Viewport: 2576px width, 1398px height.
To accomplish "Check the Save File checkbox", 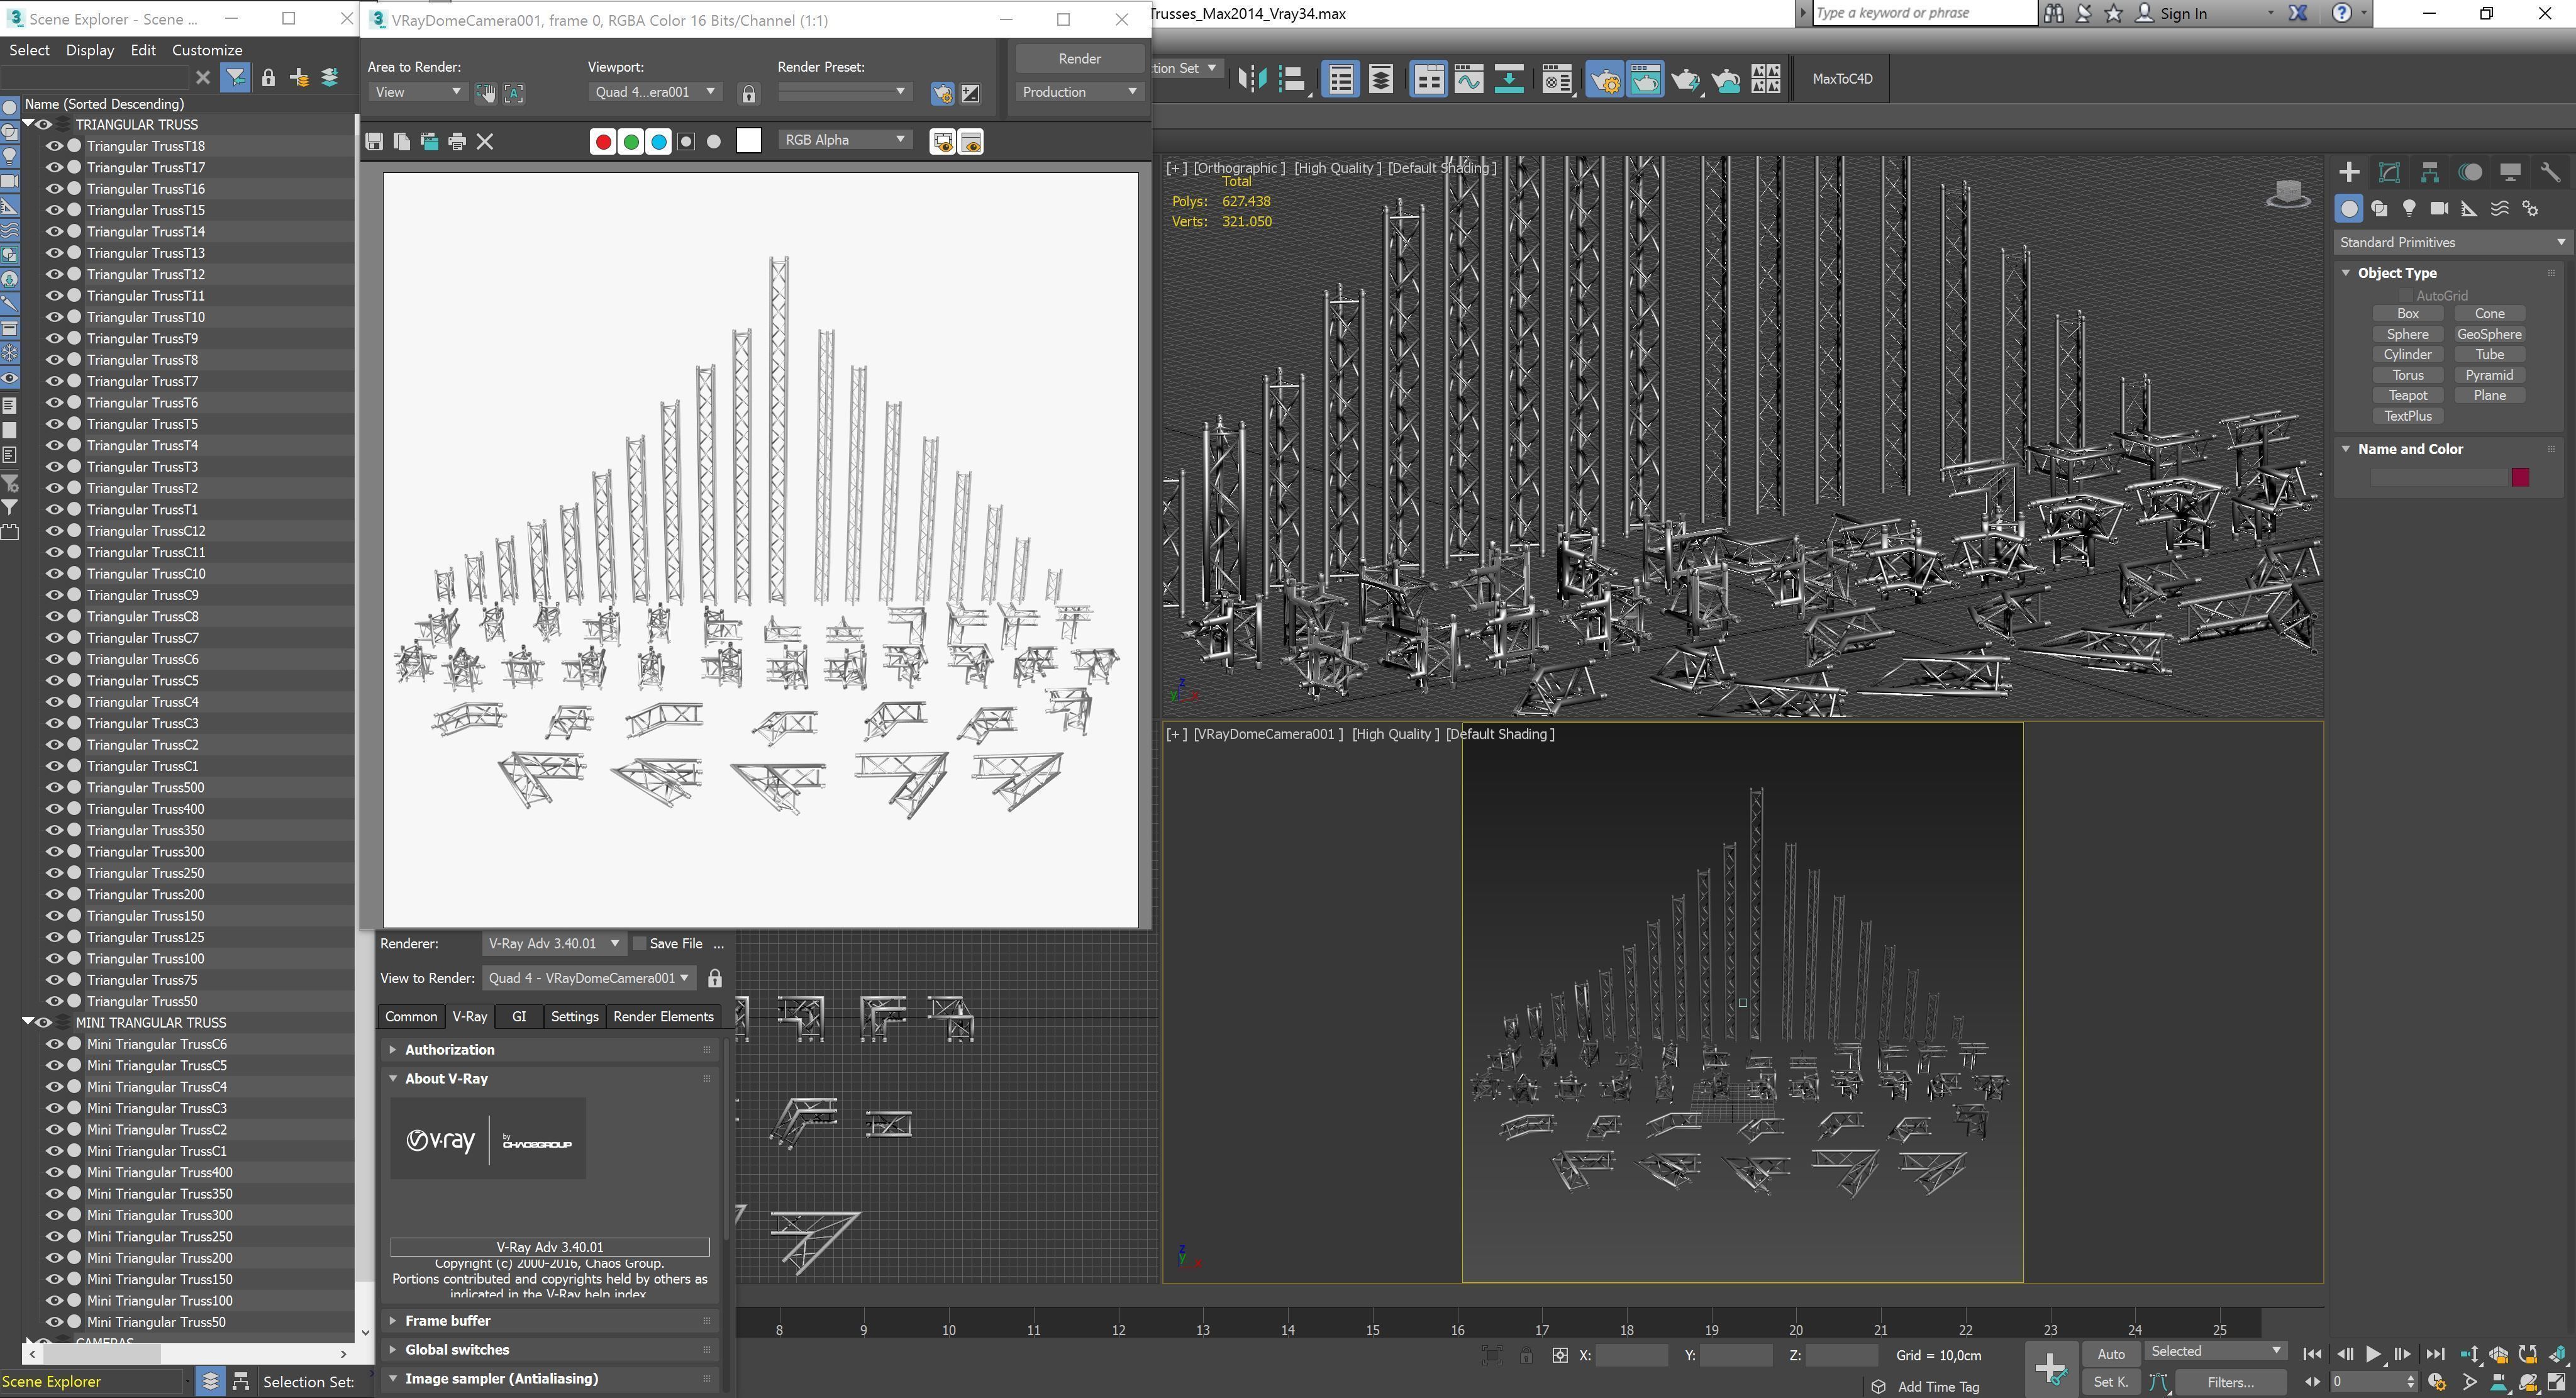I will (640, 943).
